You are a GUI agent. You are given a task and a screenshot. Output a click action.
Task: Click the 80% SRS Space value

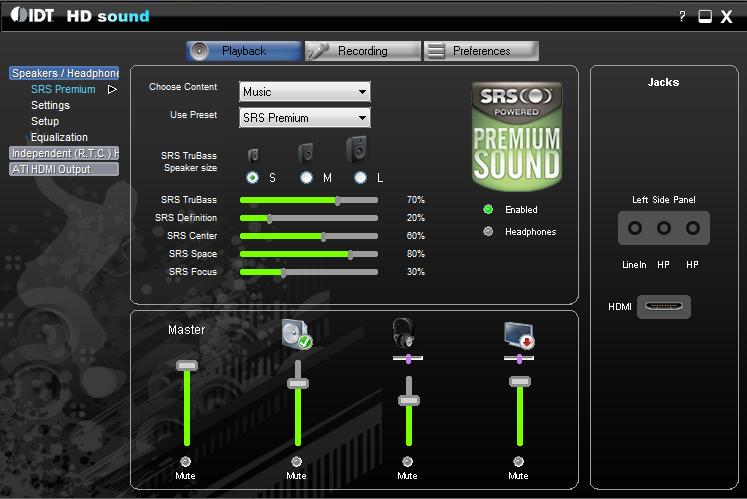click(x=416, y=254)
